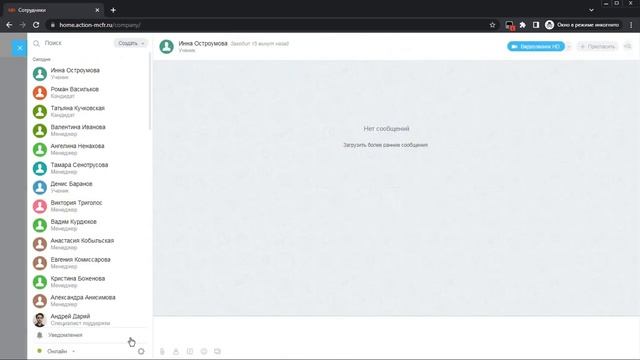Select Ангелина Ненахова avatar
The width and height of the screenshot is (640, 360).
40,149
